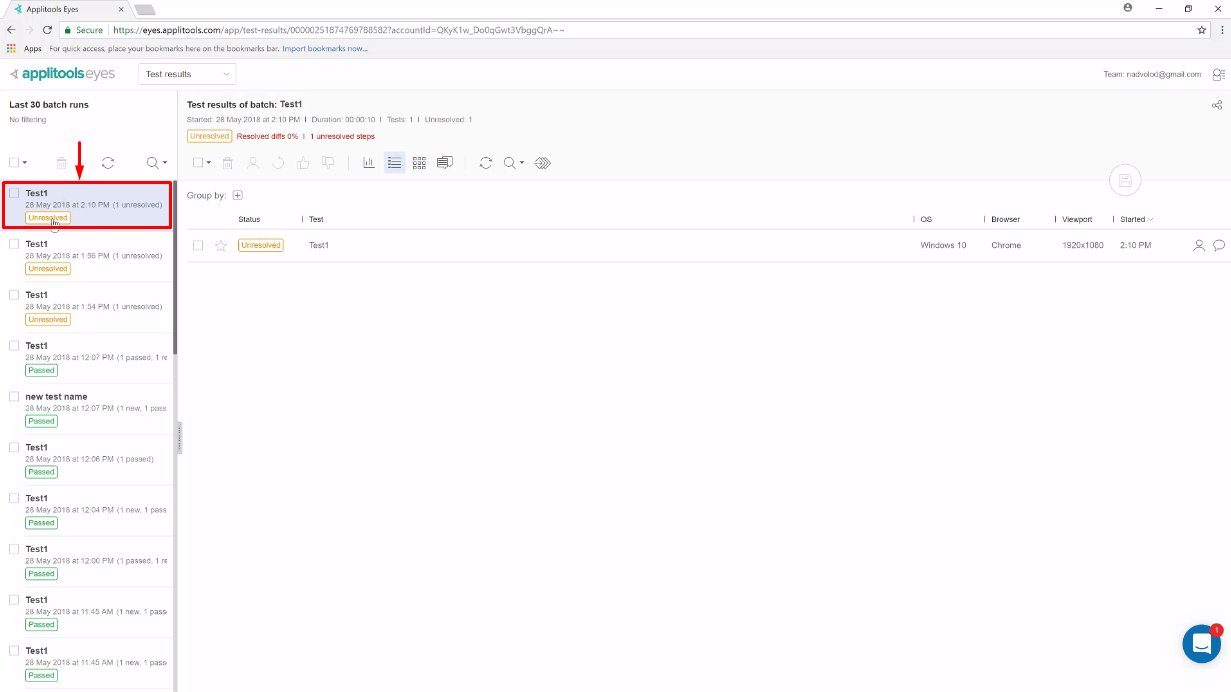Open the test results search magnifier

click(x=510, y=162)
